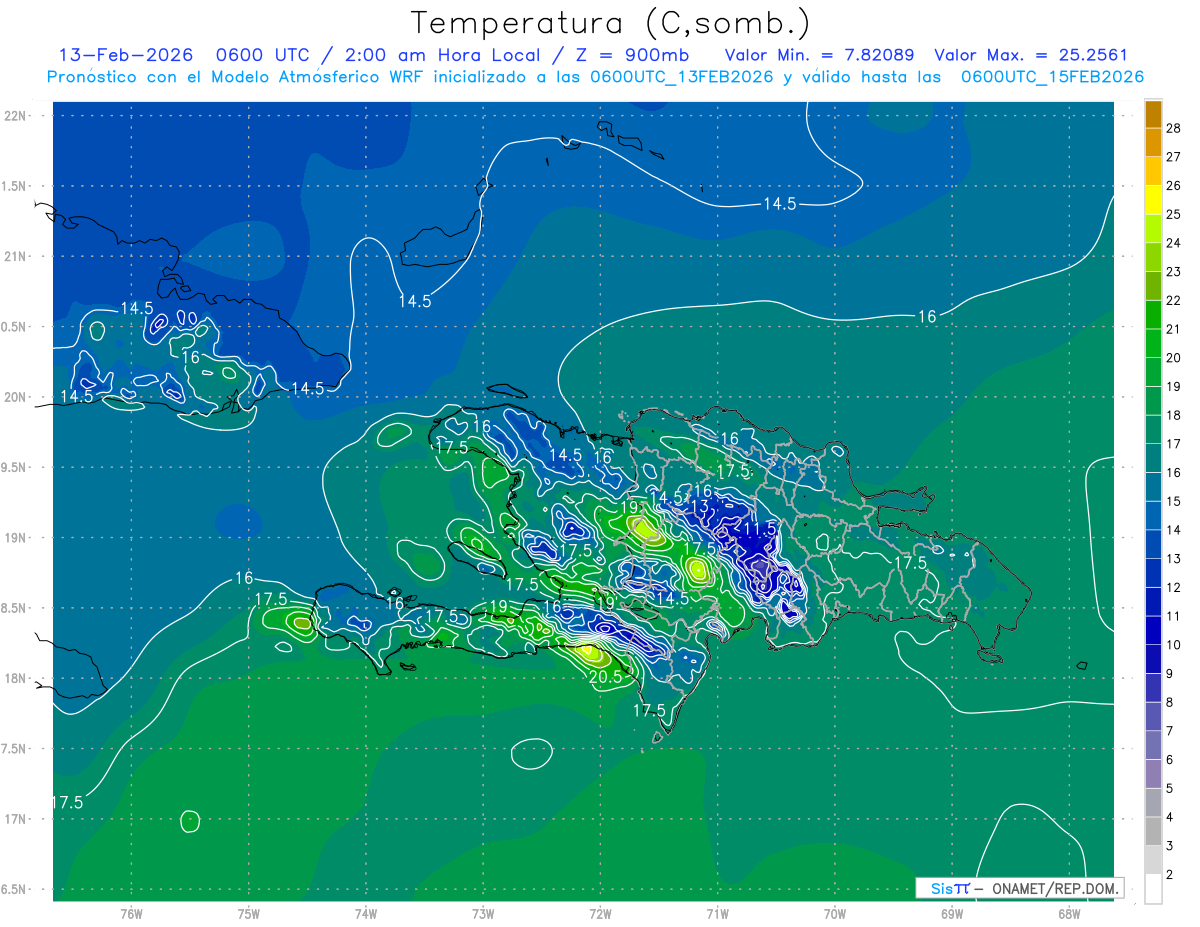The height and width of the screenshot is (927, 1200).
Task: Click the legend number '28'
Action: [x=1174, y=128]
